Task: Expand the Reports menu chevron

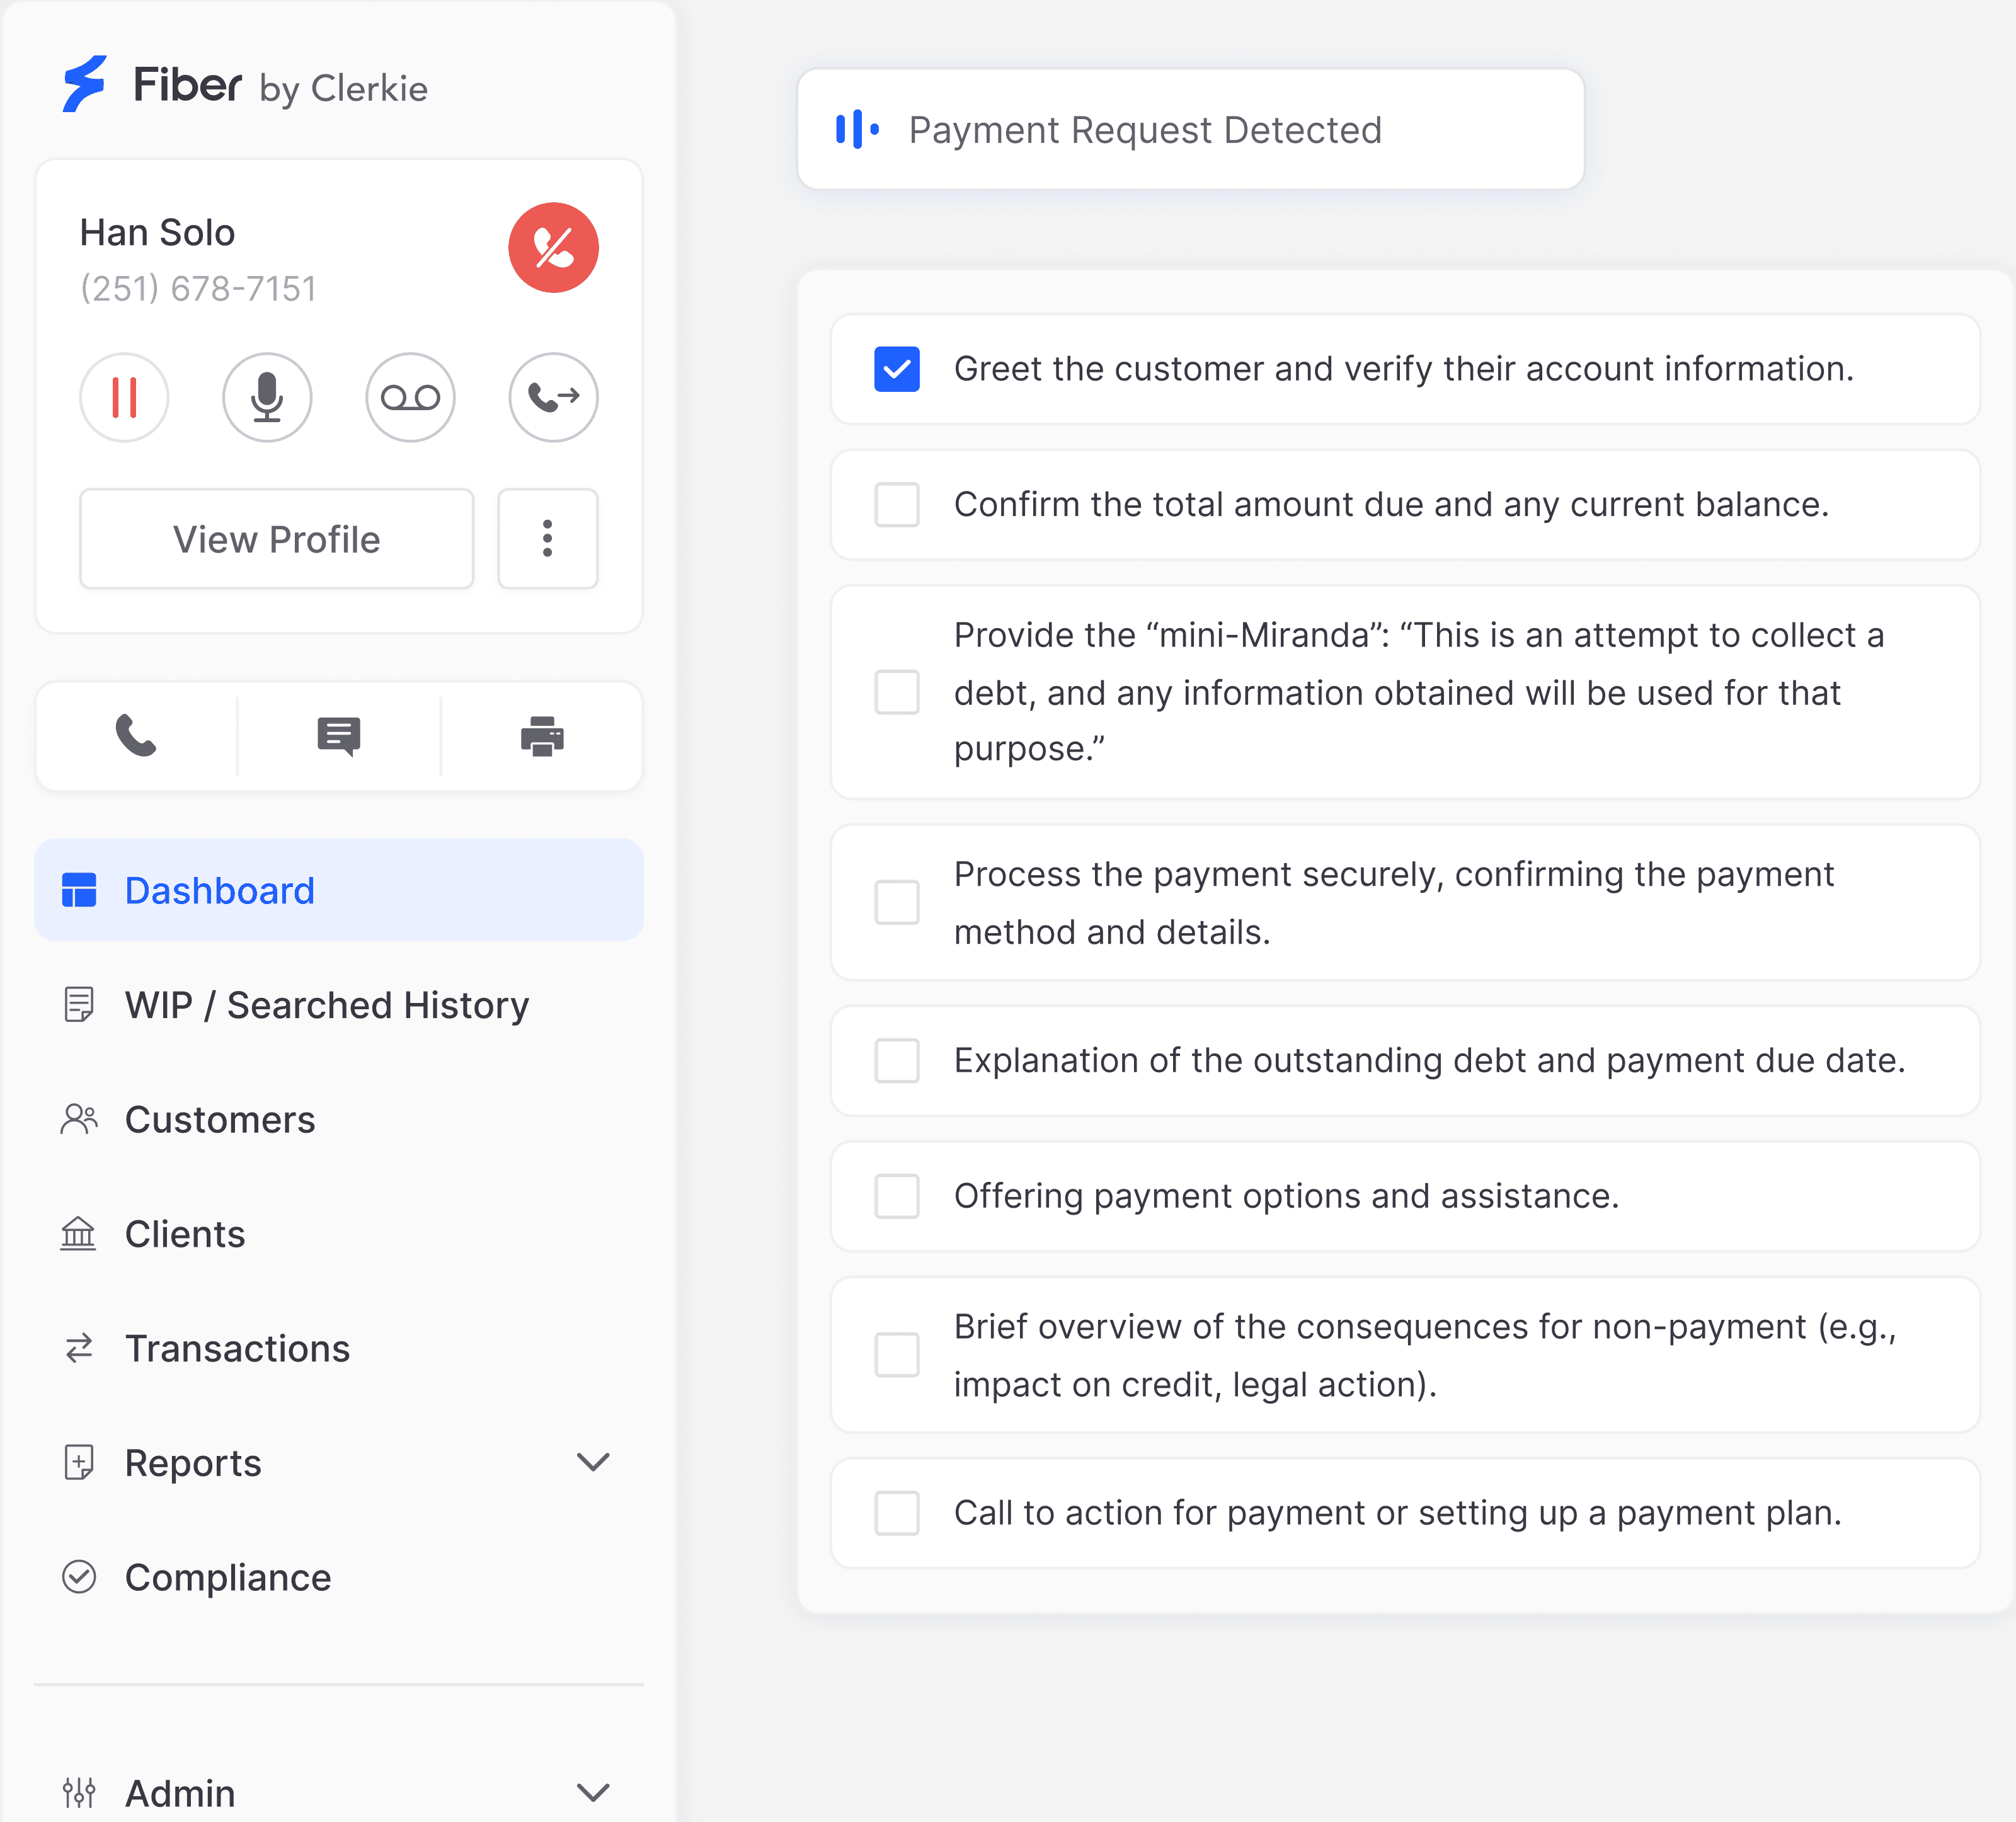Action: [x=593, y=1462]
